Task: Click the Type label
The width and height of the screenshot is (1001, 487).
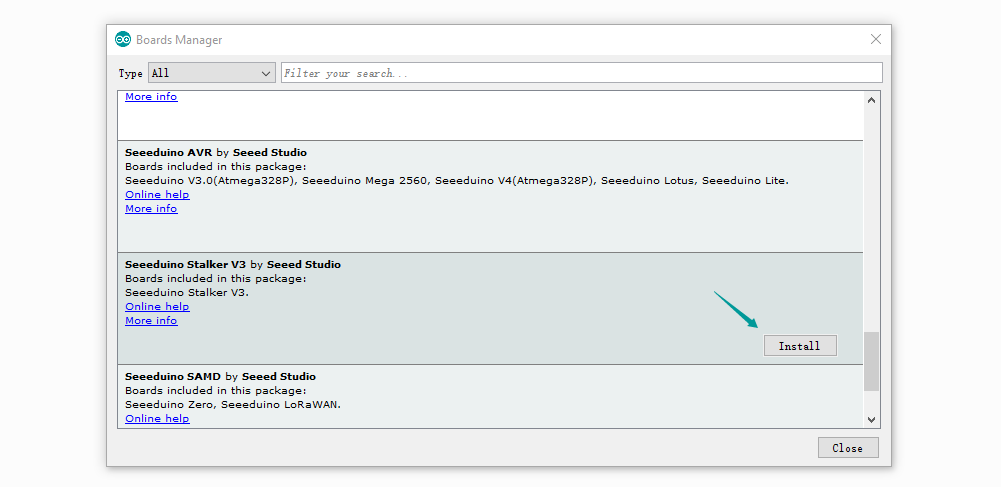Action: click(x=131, y=73)
